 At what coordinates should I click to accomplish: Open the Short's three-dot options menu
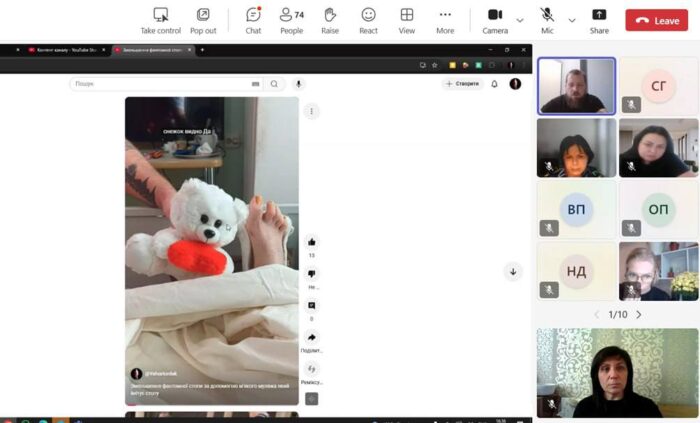pos(312,111)
